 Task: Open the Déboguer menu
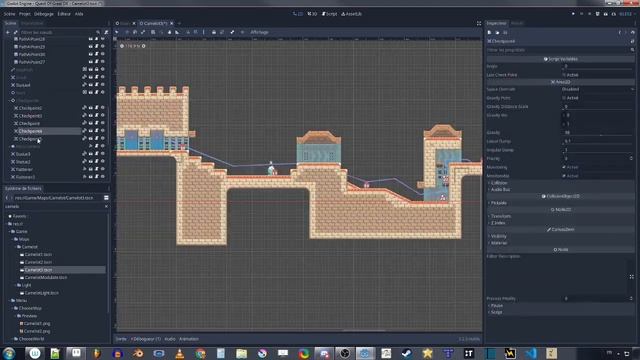[x=44, y=14]
